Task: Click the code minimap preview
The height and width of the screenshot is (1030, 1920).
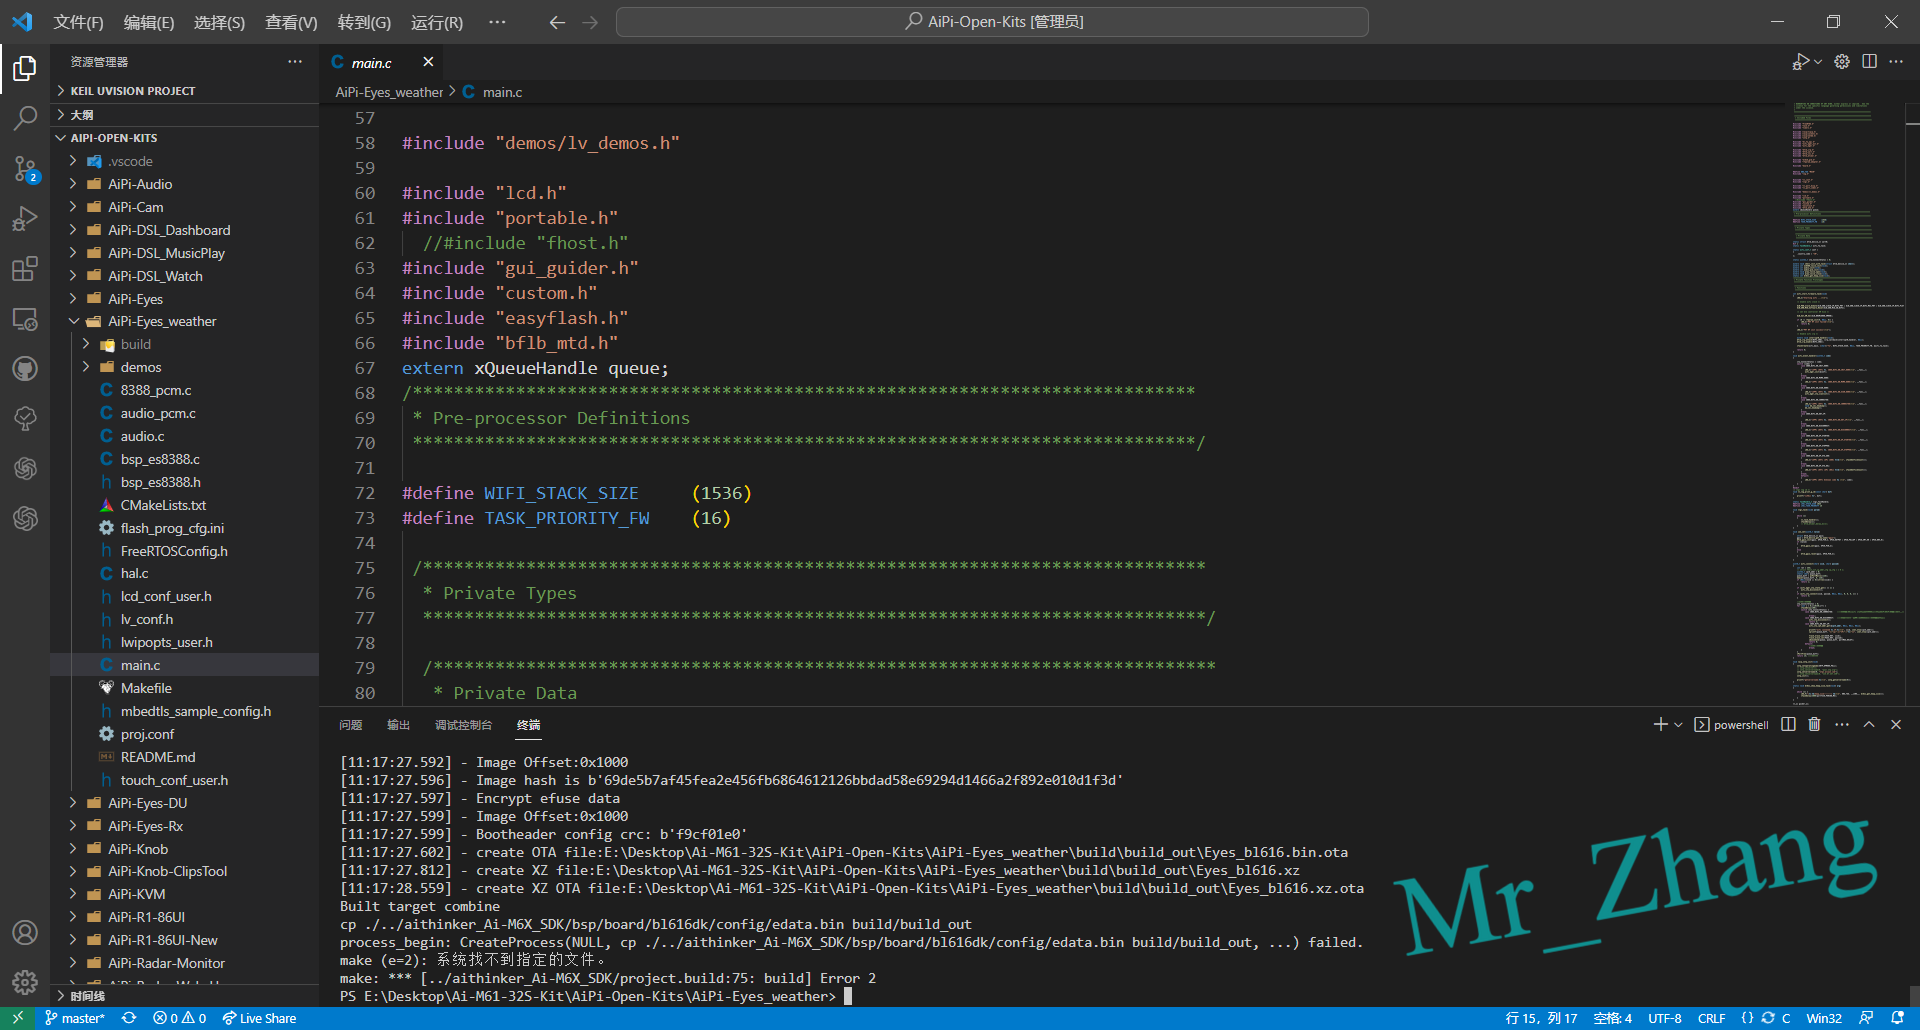Action: (x=1846, y=403)
